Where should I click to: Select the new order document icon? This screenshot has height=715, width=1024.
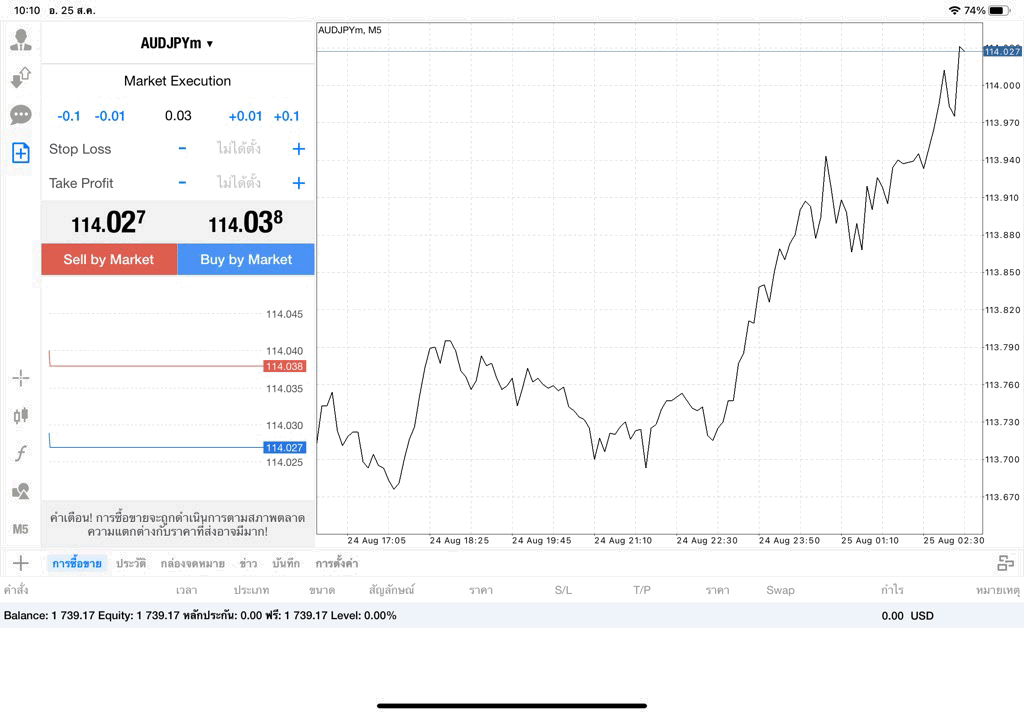[x=21, y=153]
